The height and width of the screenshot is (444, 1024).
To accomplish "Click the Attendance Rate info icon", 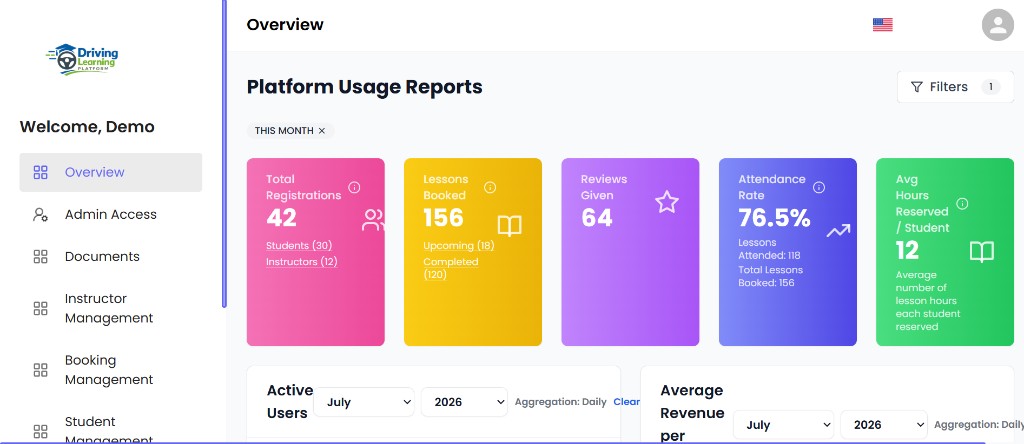I will [x=819, y=187].
